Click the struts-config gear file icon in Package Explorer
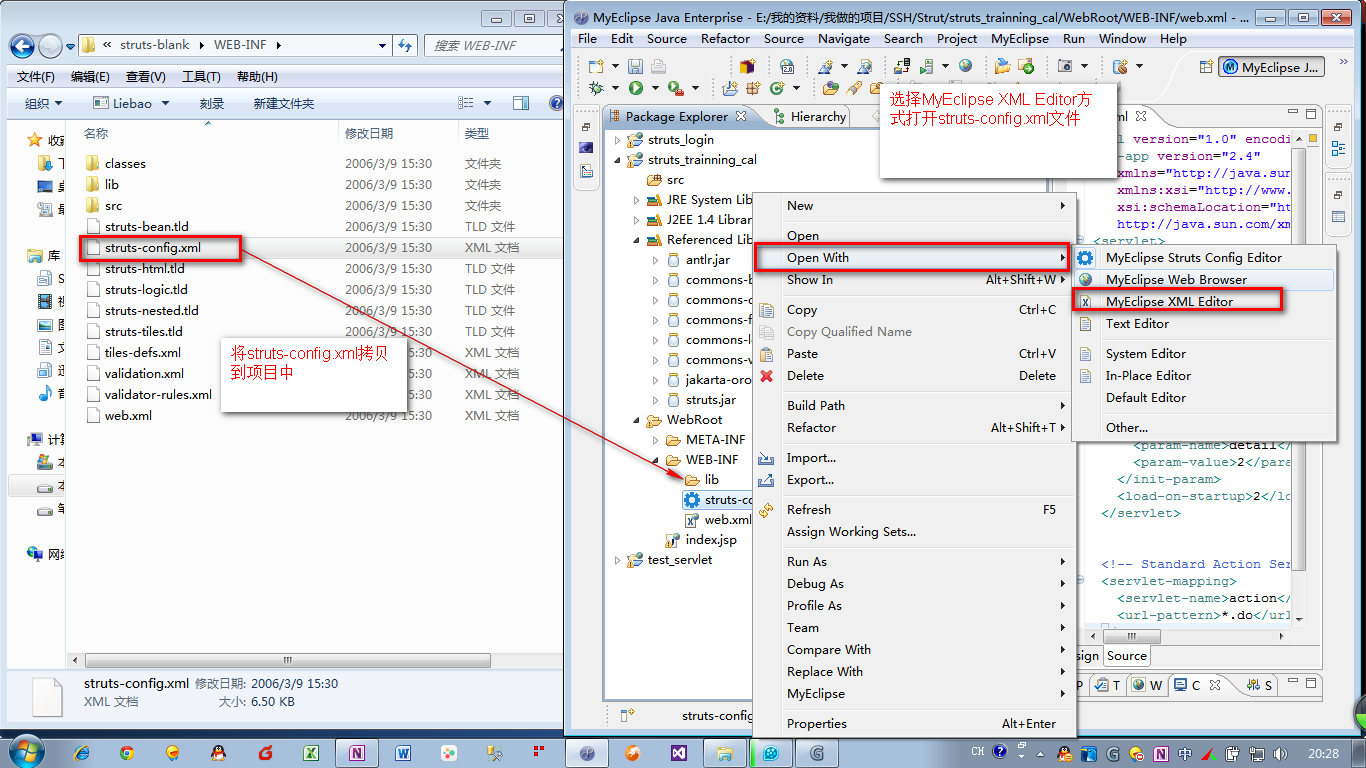Screen dimensions: 1366x768 691,500
